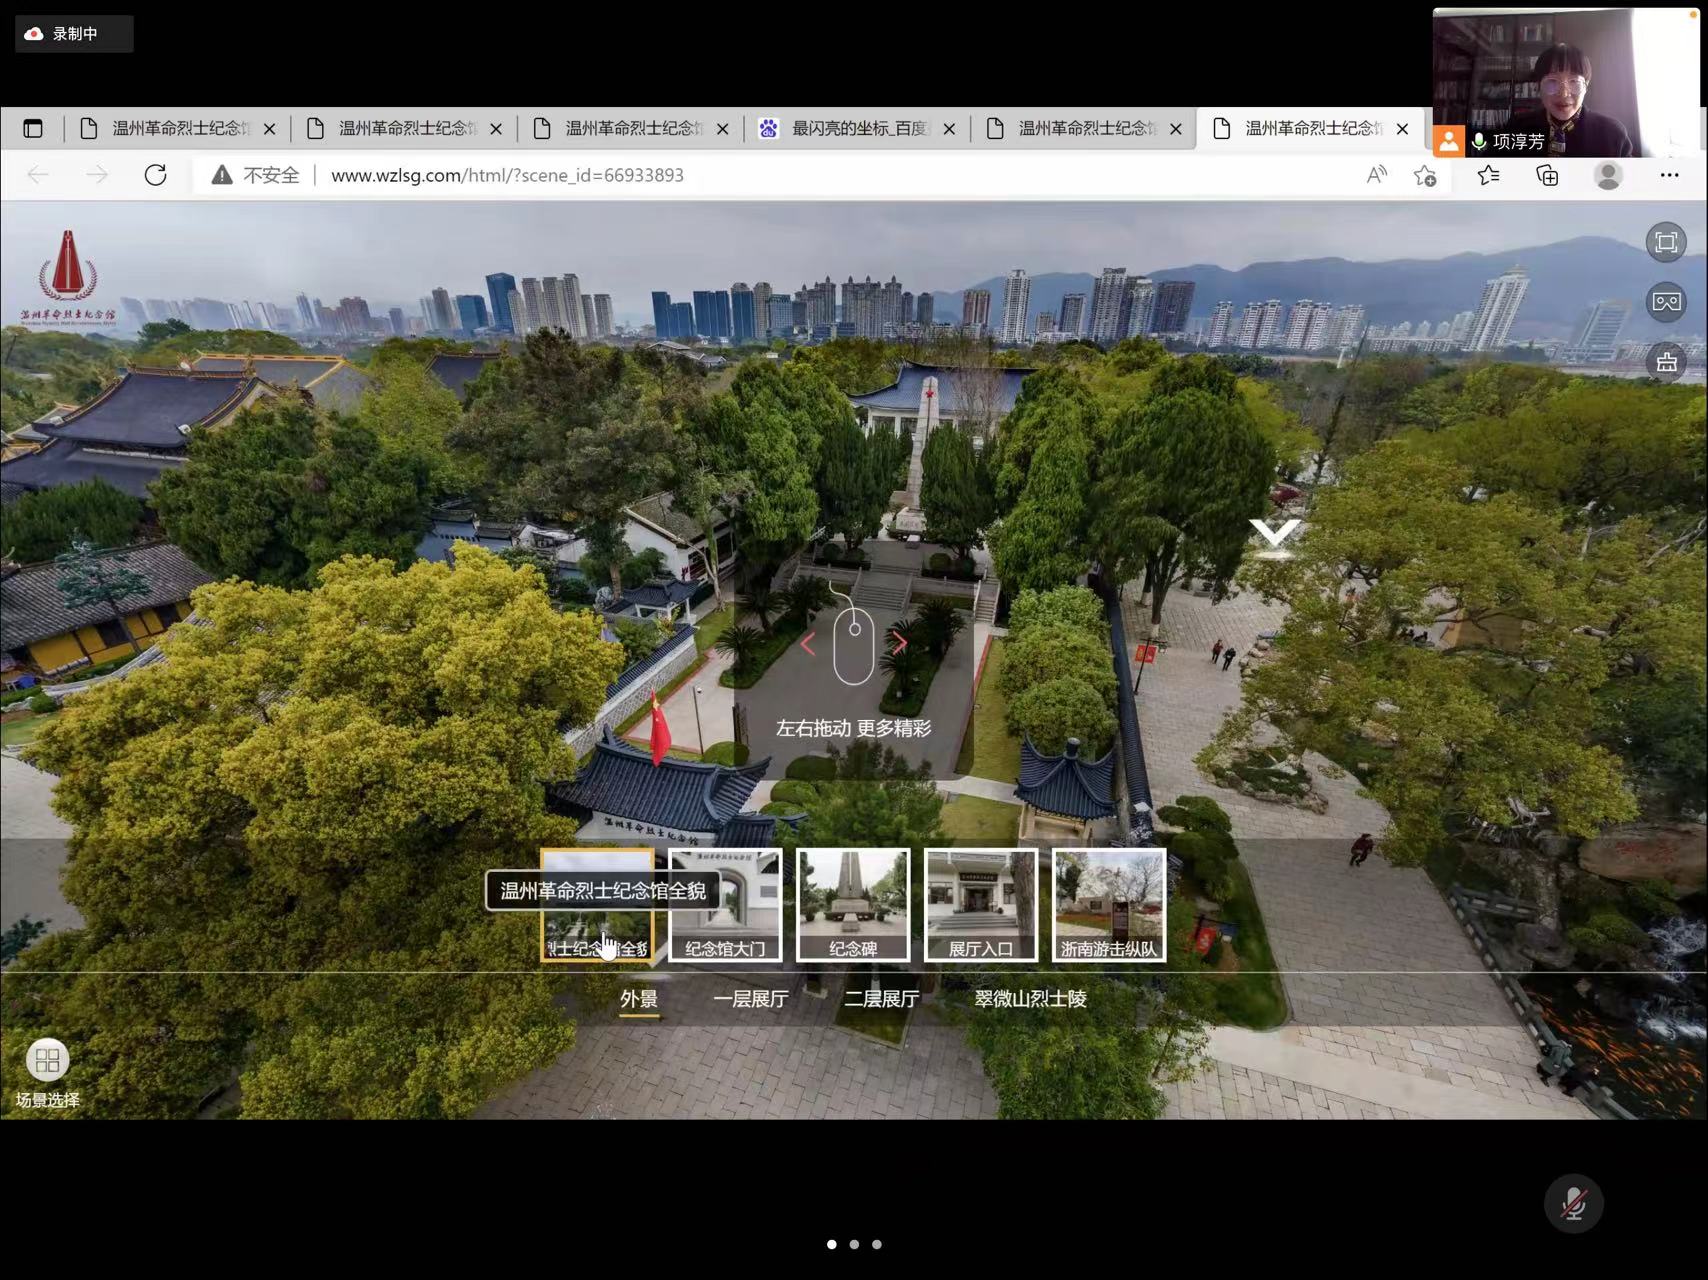Open the browser profile avatar
The width and height of the screenshot is (1708, 1280).
tap(1608, 175)
